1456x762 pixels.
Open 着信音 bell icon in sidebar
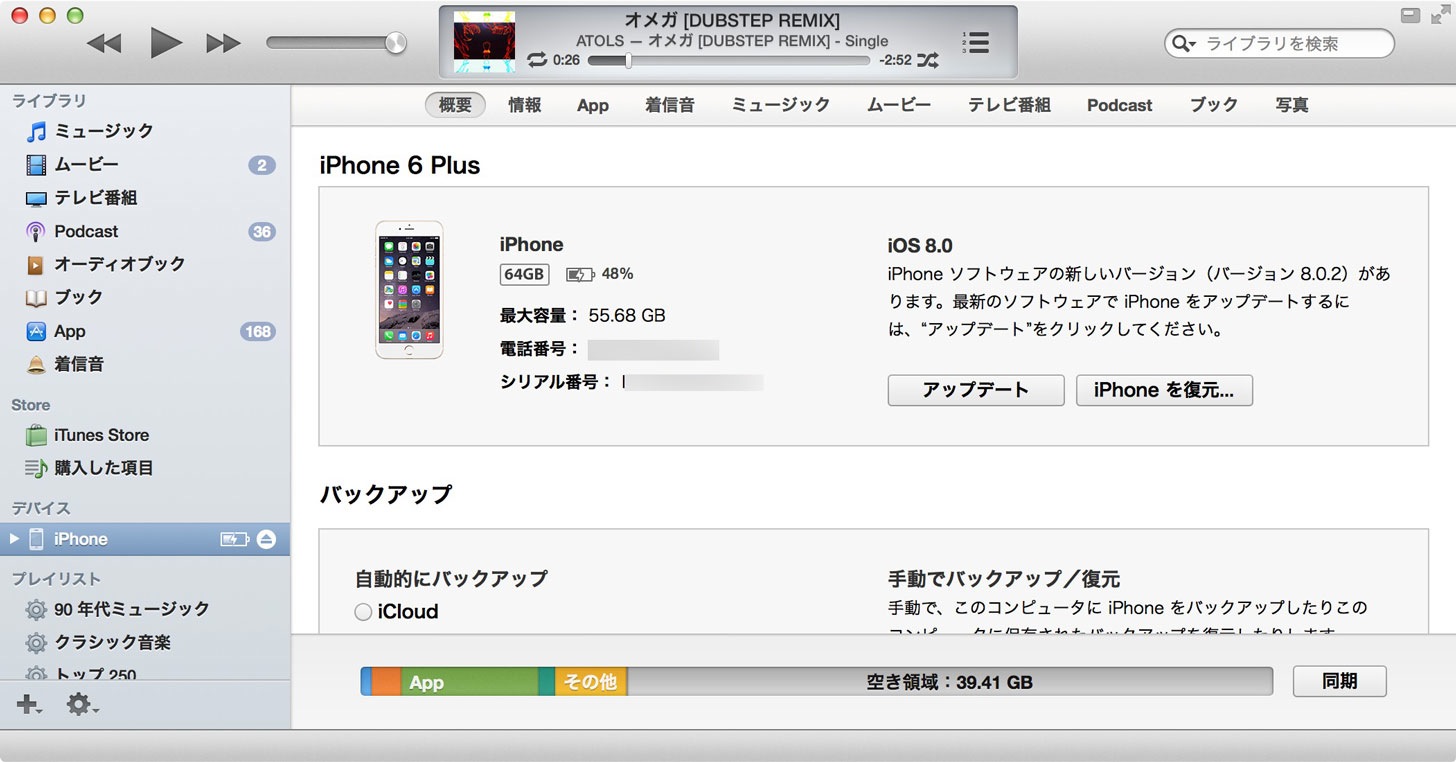coord(36,364)
